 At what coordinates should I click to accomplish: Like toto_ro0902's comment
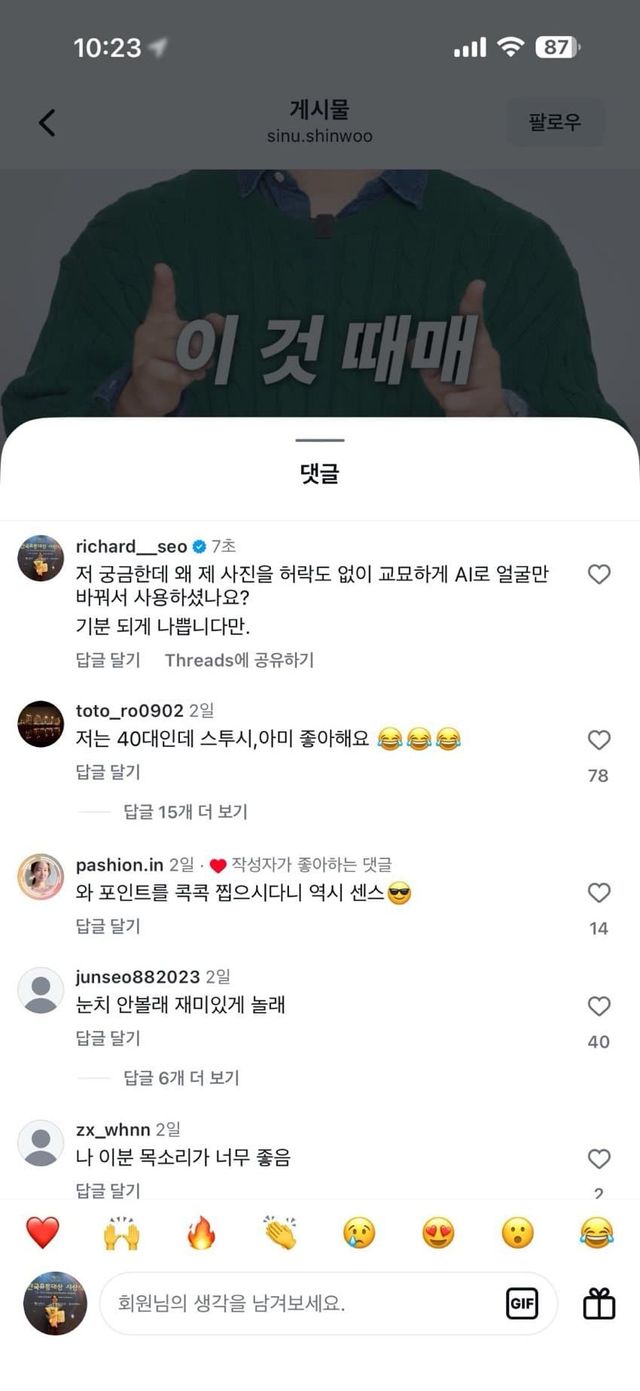click(x=599, y=740)
